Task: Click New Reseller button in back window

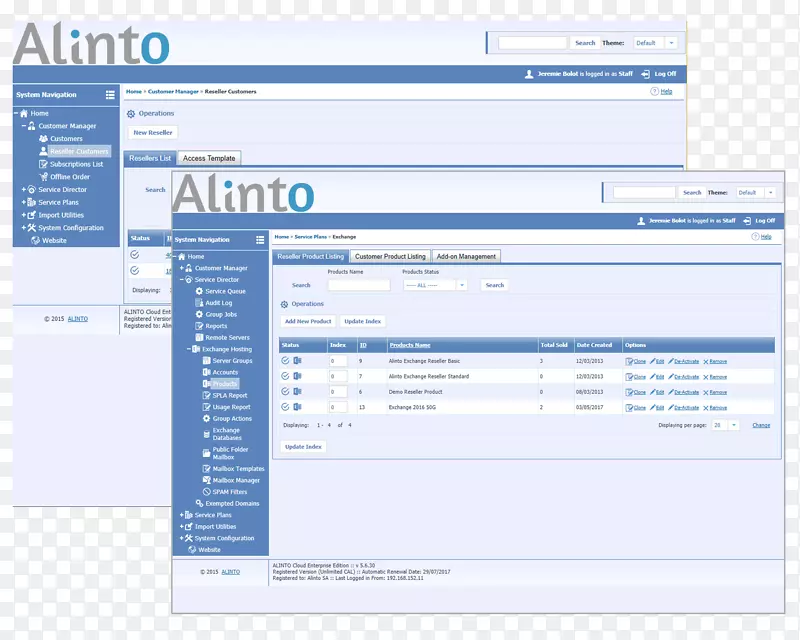Action: point(153,133)
